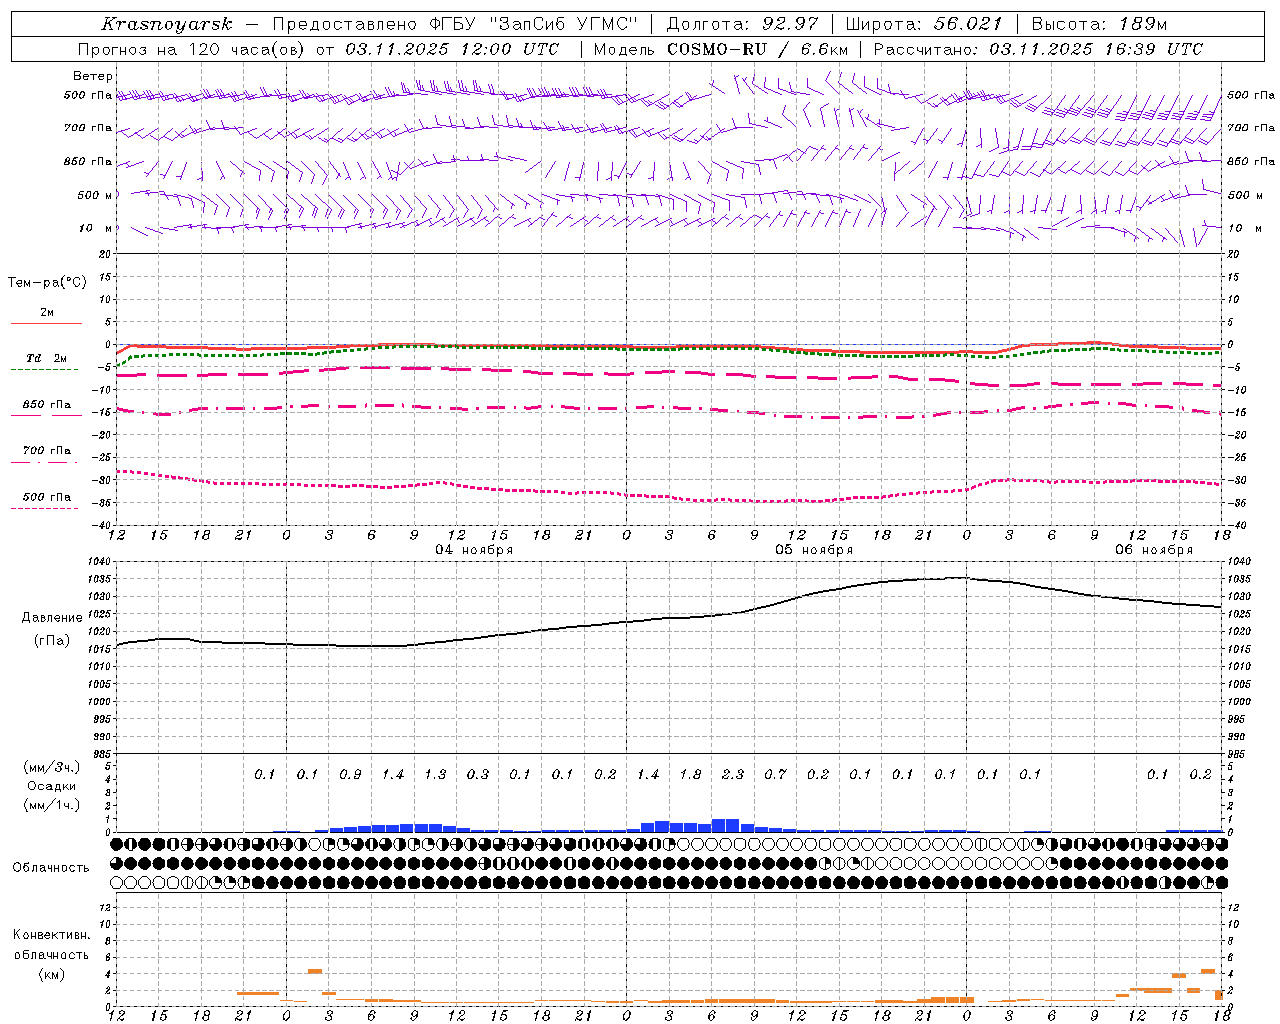This screenshot has width=1280, height=1024.
Task: Click the '06 ноября' date label
Action: [x=1154, y=550]
